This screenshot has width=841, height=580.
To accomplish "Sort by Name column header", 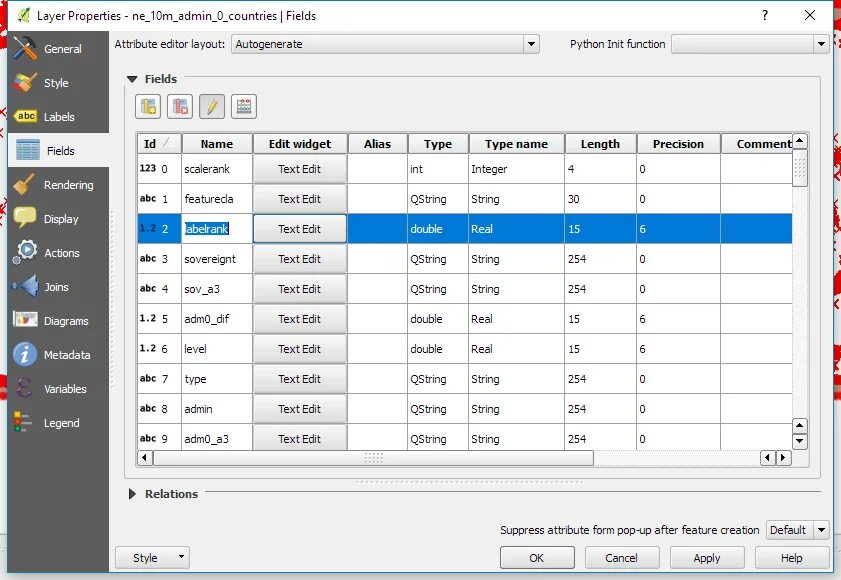I will [x=217, y=144].
